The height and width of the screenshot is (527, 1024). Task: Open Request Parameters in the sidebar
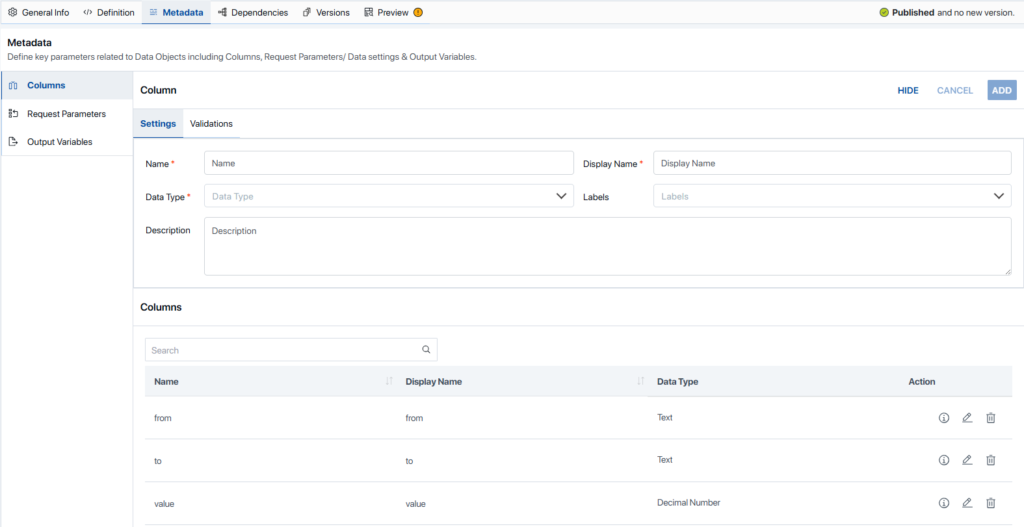pyautogui.click(x=67, y=114)
